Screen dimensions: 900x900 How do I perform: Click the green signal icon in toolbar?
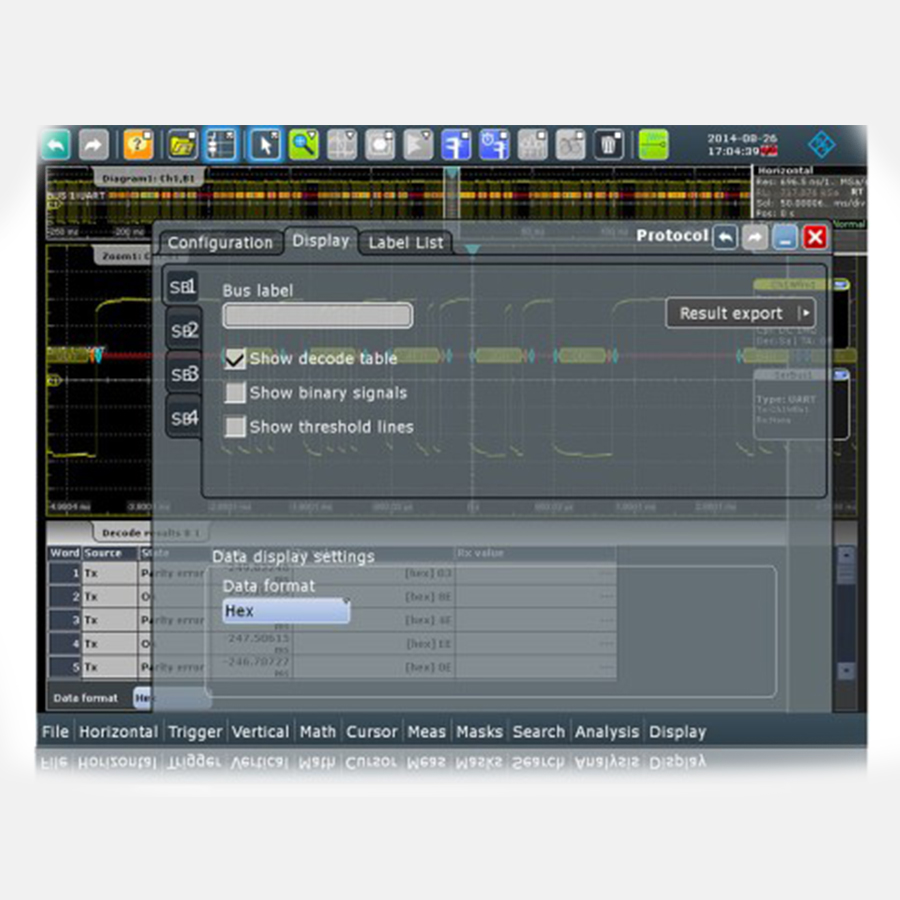point(653,145)
